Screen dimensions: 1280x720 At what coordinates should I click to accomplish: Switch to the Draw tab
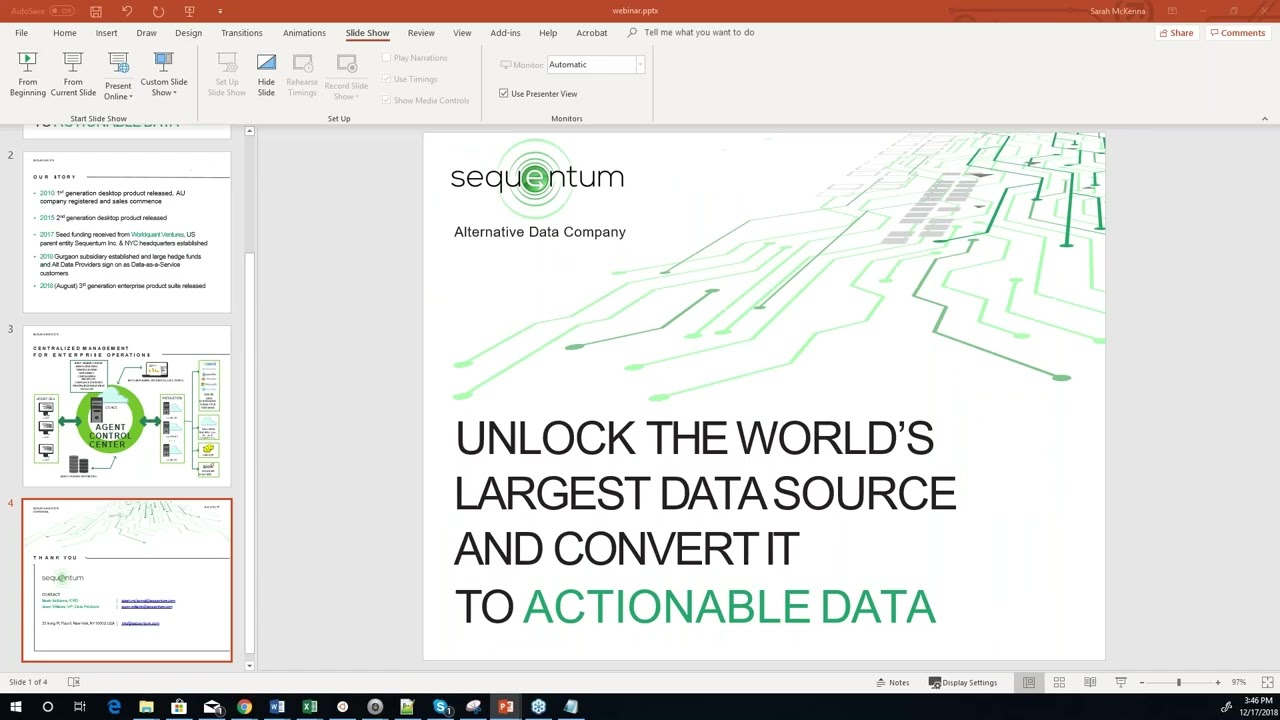pyautogui.click(x=146, y=33)
